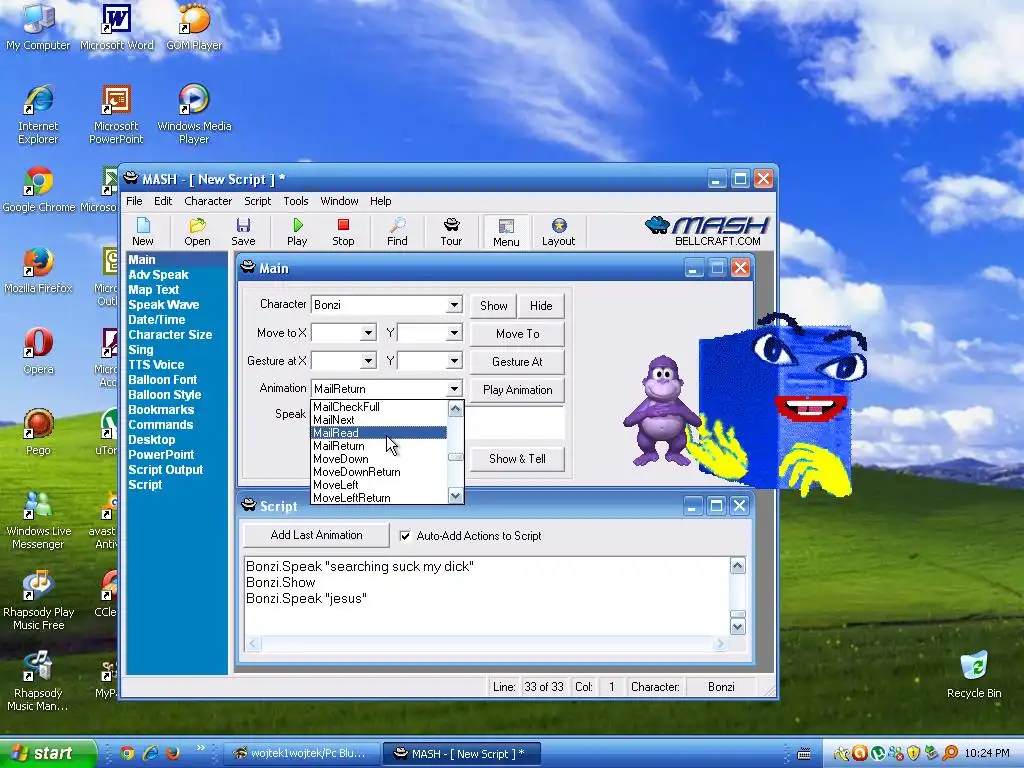1024x768 pixels.
Task: Open the Move to Y dropdown
Action: (454, 333)
